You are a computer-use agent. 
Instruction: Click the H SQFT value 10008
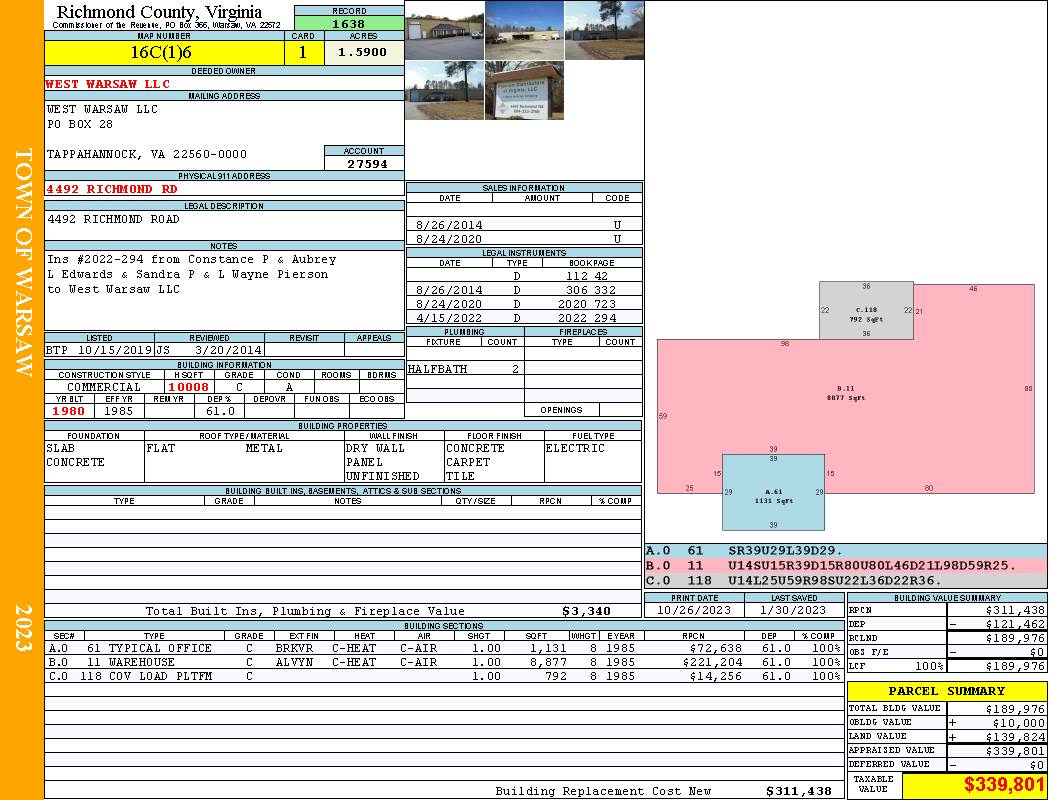188,387
